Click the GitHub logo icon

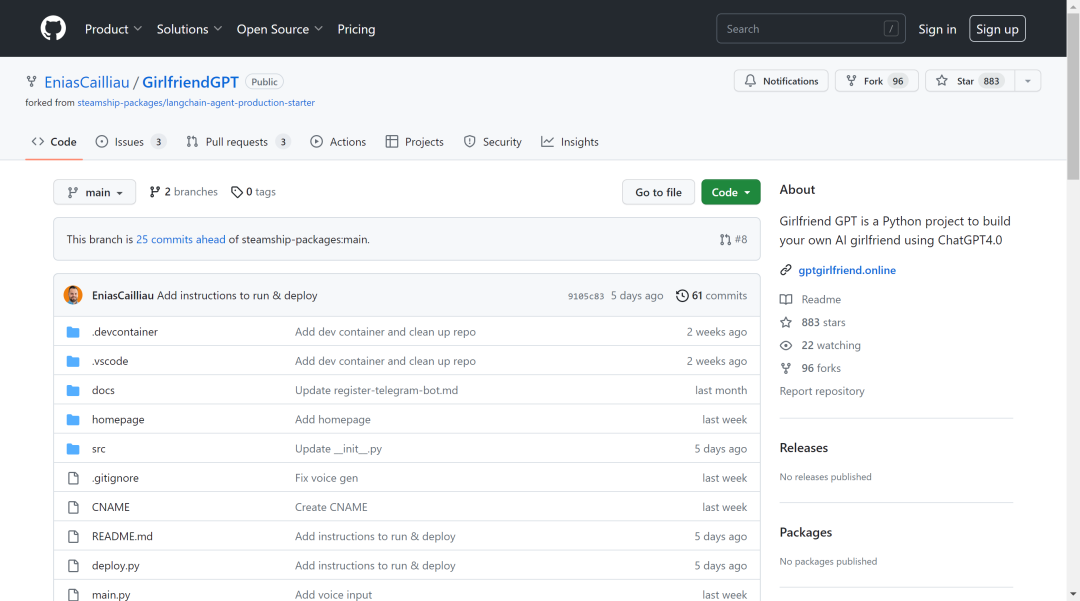pos(53,29)
